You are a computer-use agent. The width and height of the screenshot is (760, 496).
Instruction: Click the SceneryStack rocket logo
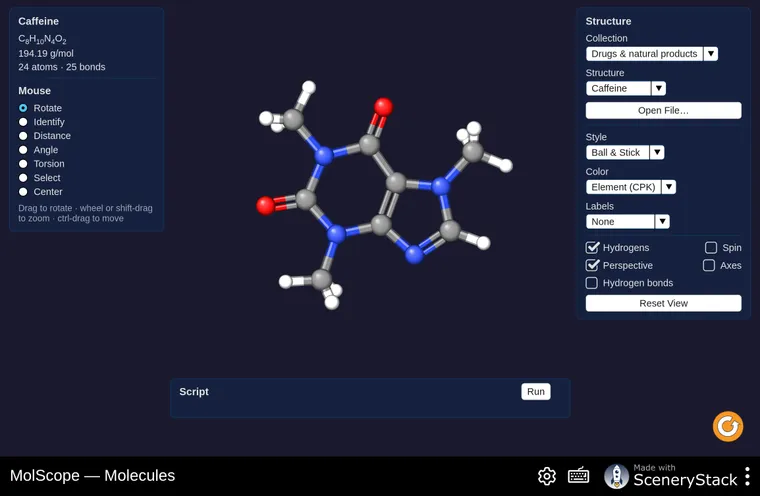[616, 476]
